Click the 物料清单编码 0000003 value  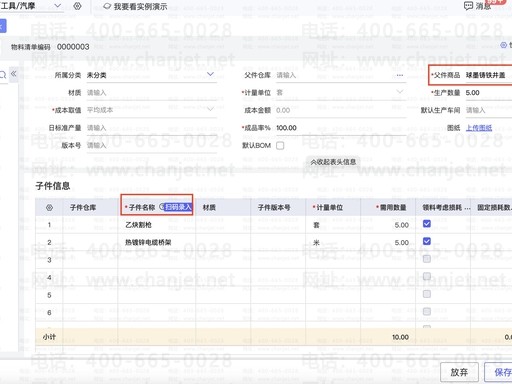[x=73, y=47]
